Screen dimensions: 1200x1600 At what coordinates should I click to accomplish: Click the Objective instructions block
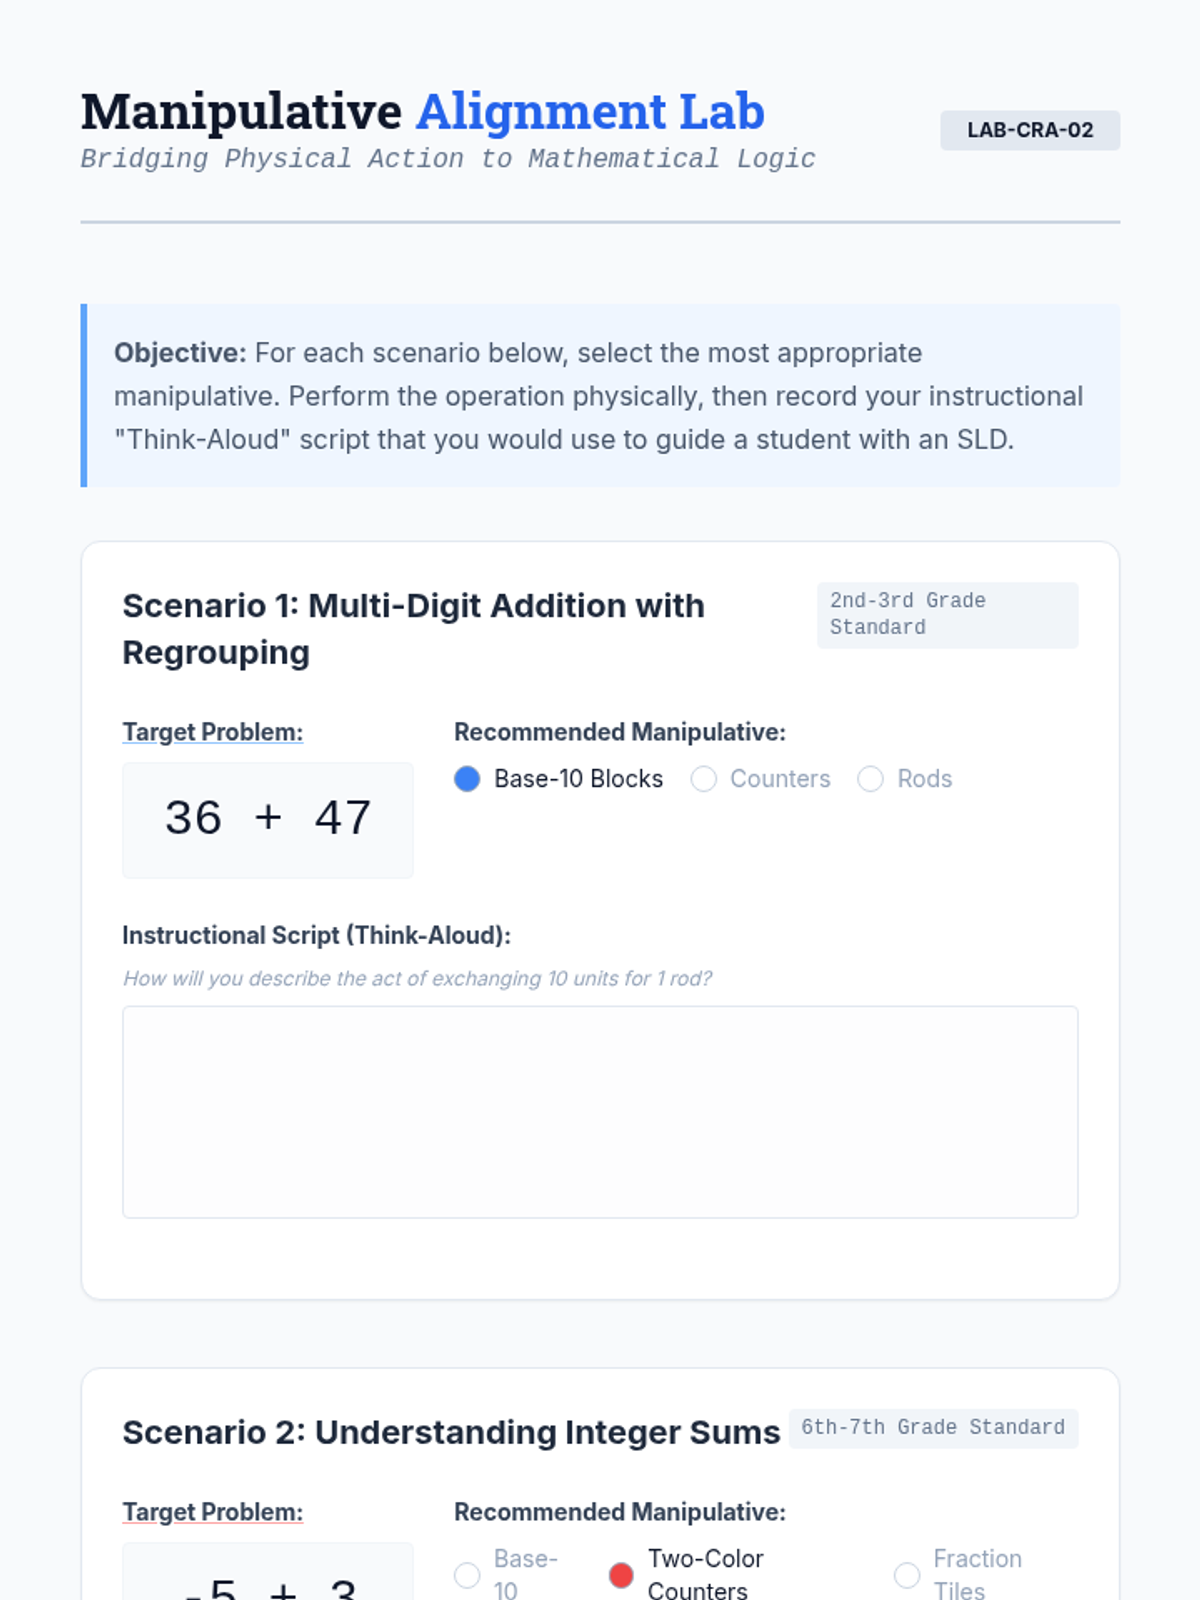pos(600,396)
